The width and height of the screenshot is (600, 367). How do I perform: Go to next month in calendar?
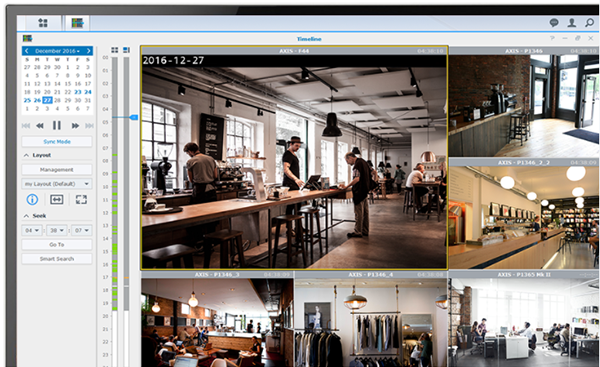(x=88, y=51)
